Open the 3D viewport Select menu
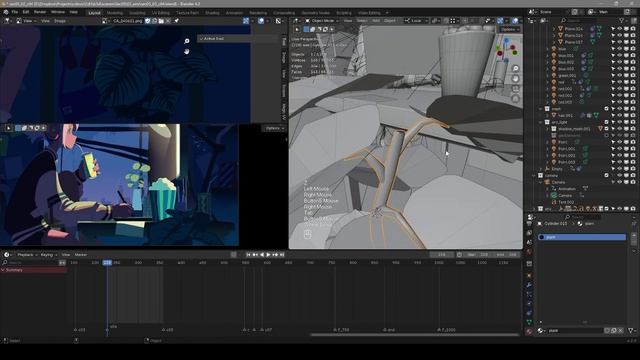The width and height of the screenshot is (640, 360). [362, 20]
